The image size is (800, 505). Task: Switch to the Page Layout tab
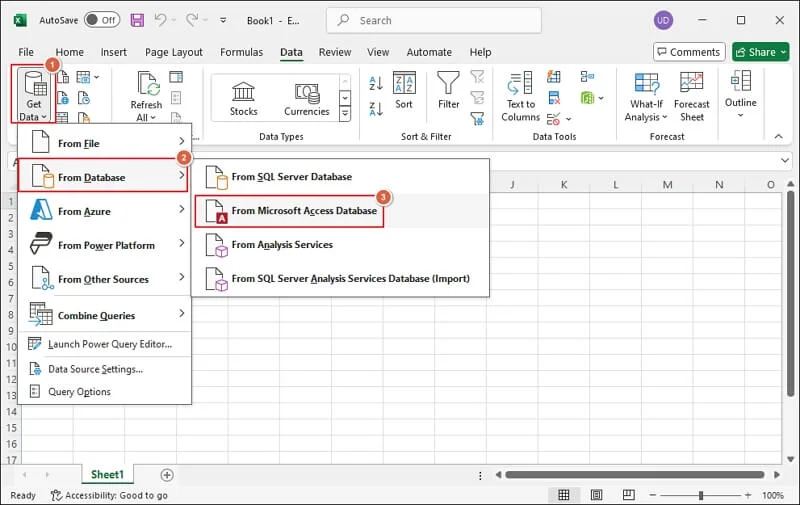pyautogui.click(x=173, y=52)
